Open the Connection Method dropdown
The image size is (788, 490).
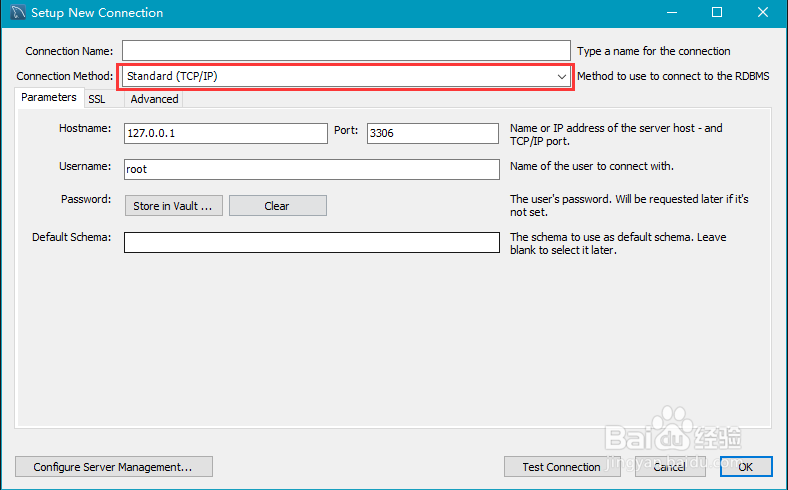[x=346, y=76]
